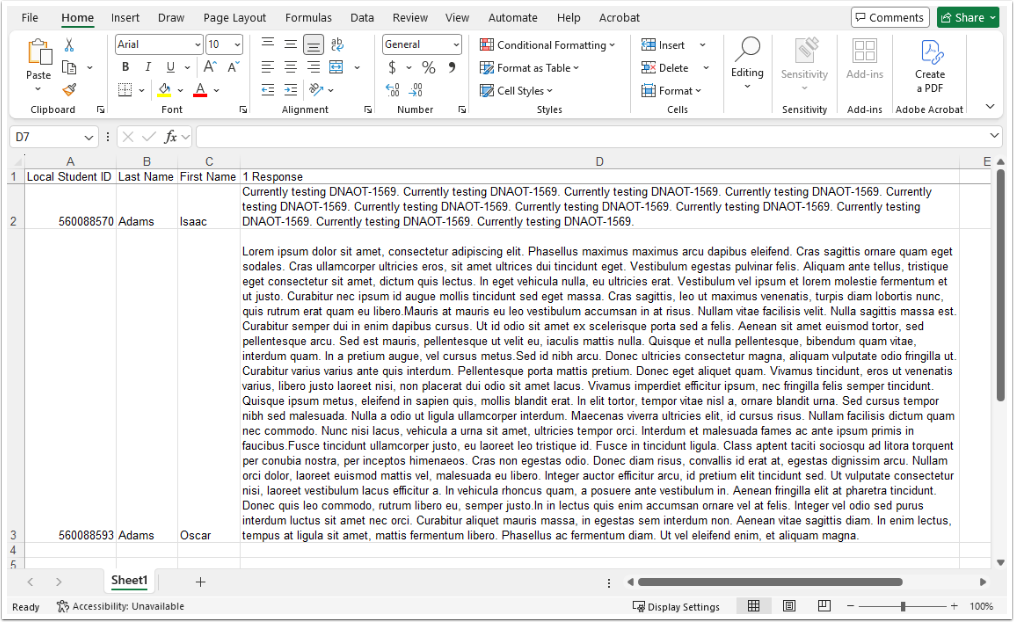This screenshot has height=622, width=1014.
Task: Expand the formula bar
Action: pyautogui.click(x=994, y=136)
